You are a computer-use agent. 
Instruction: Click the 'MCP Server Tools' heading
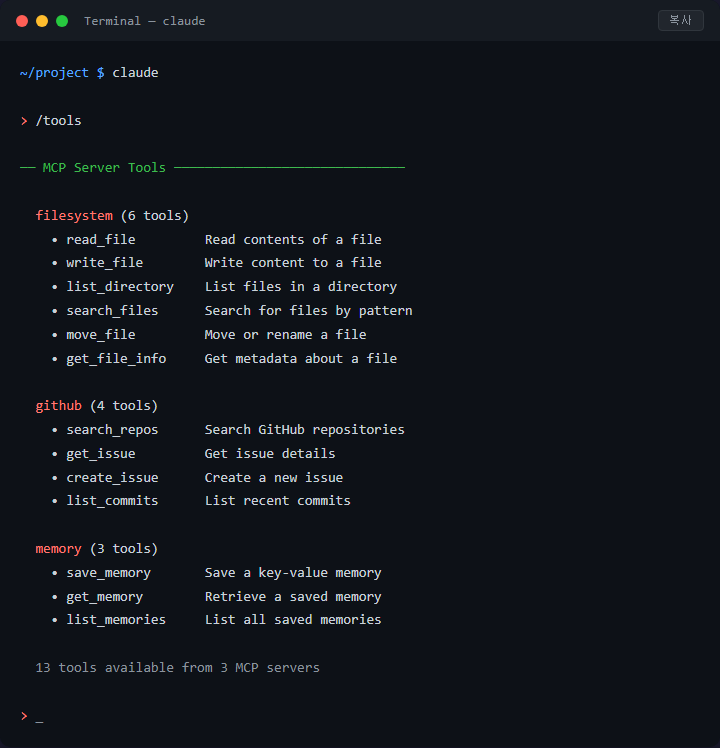pyautogui.click(x=104, y=167)
